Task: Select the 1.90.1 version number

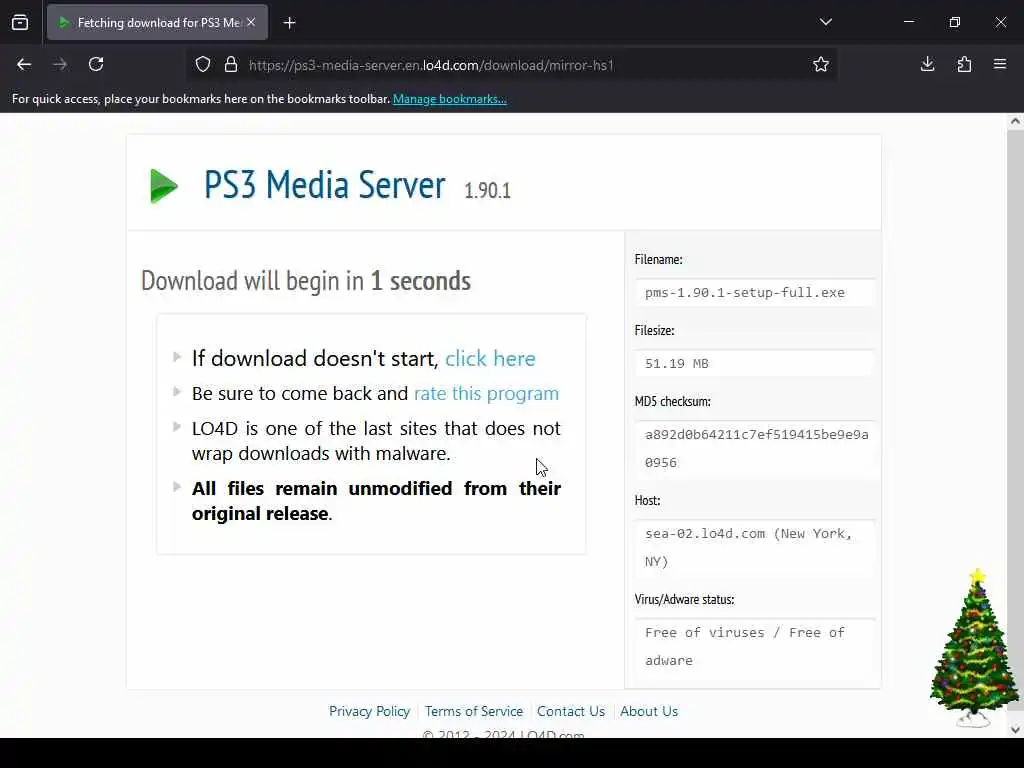Action: coord(487,191)
